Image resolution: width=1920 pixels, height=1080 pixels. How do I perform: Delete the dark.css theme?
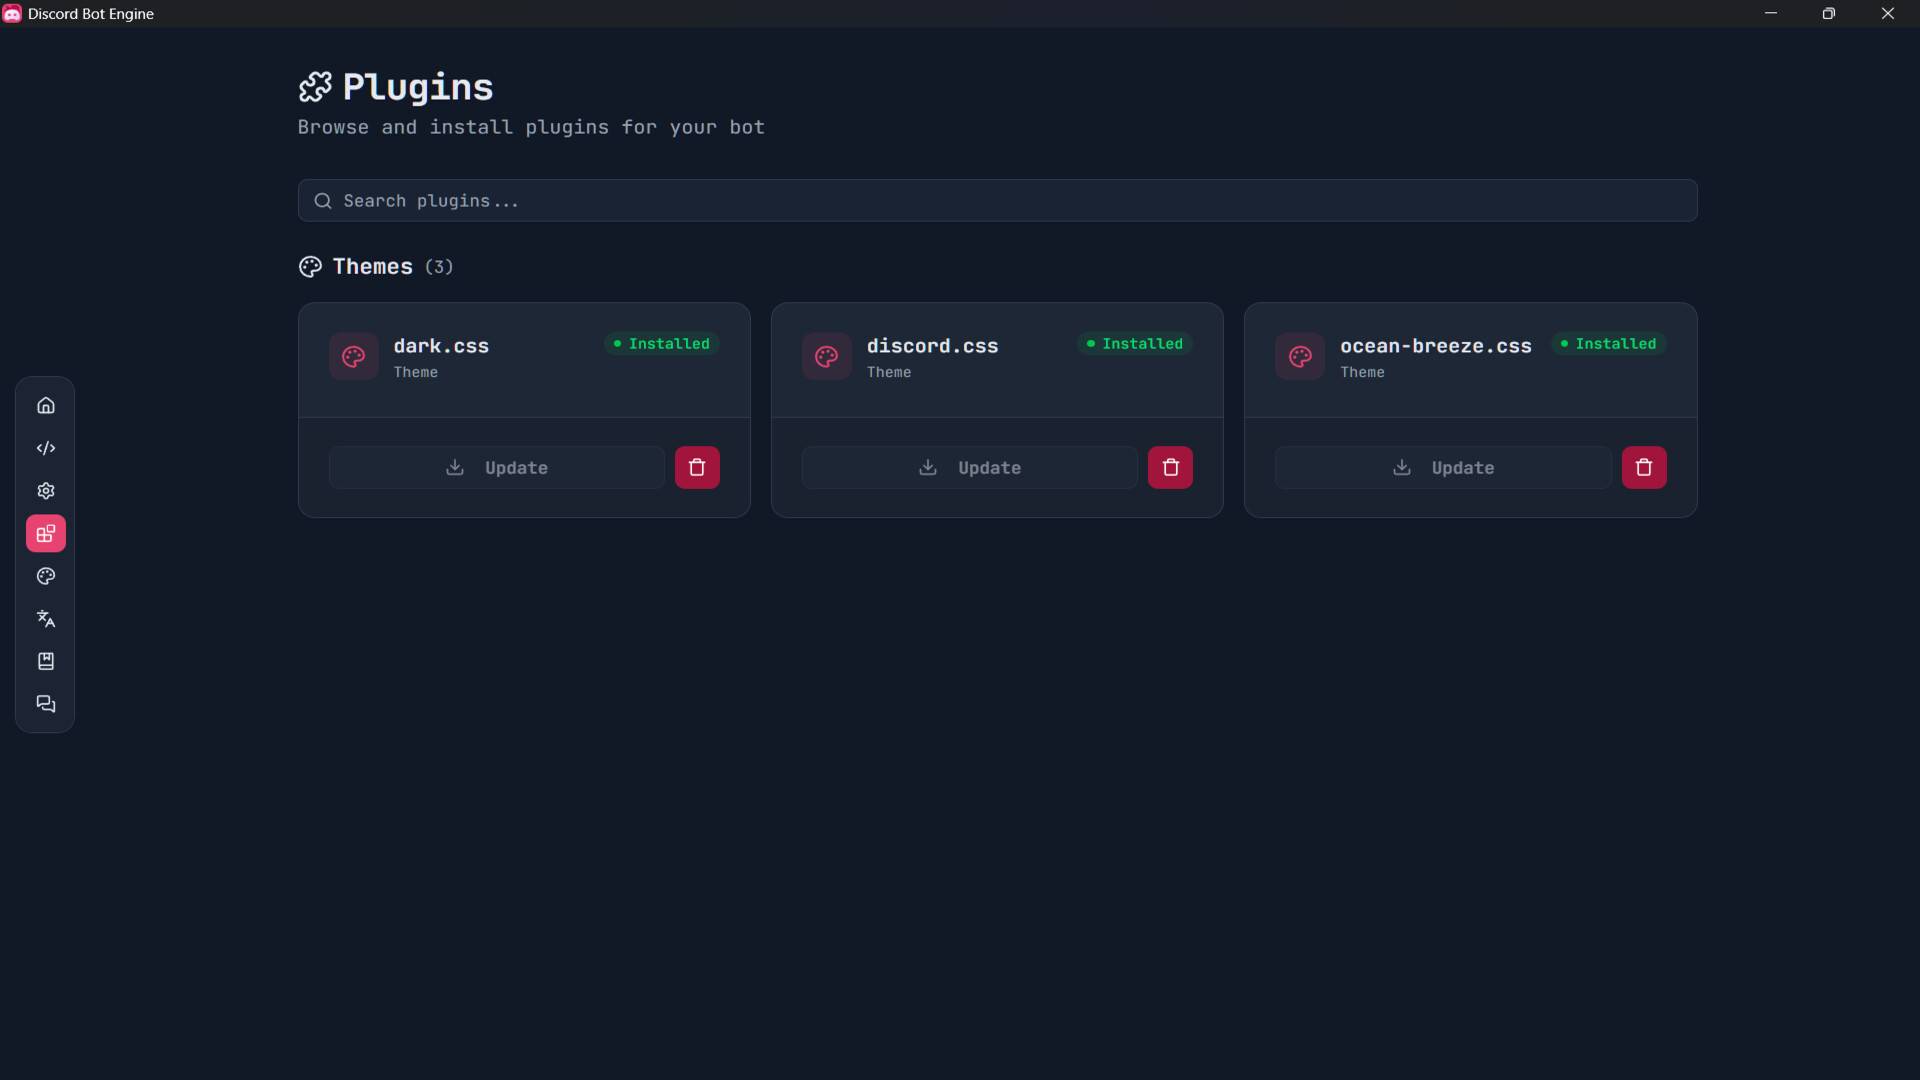tap(697, 468)
